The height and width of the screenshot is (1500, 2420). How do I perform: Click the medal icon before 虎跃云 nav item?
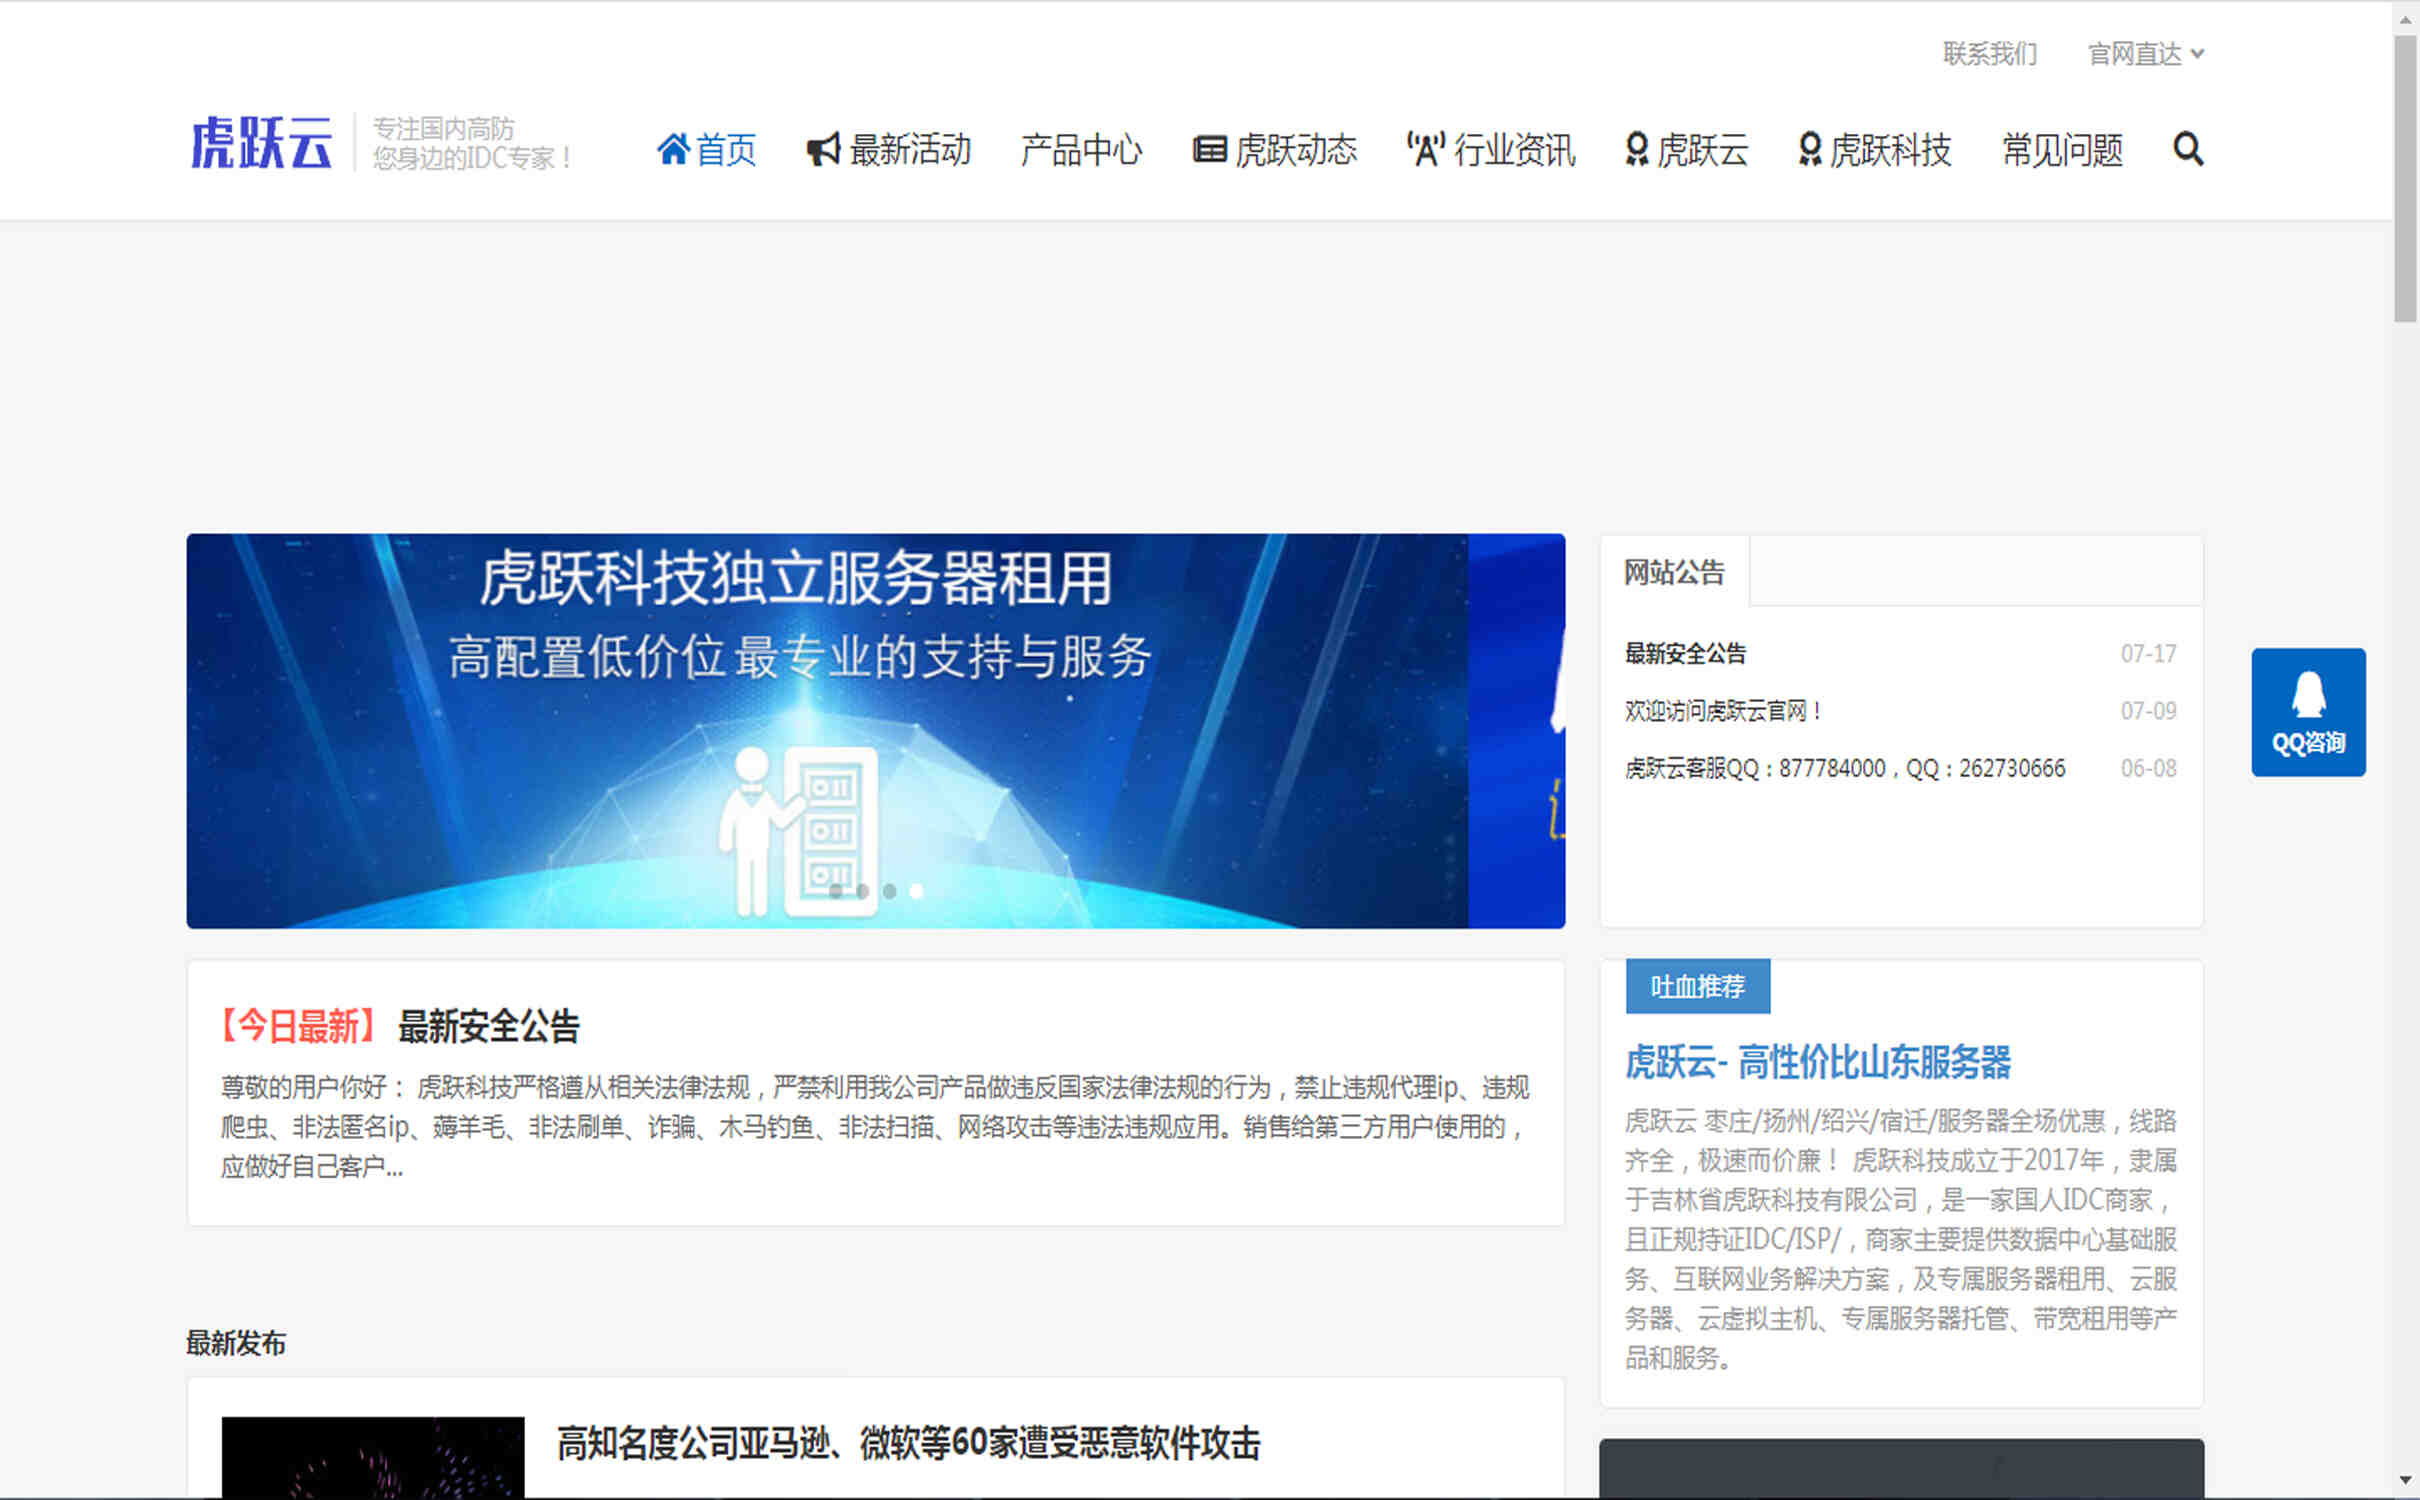click(x=1635, y=149)
